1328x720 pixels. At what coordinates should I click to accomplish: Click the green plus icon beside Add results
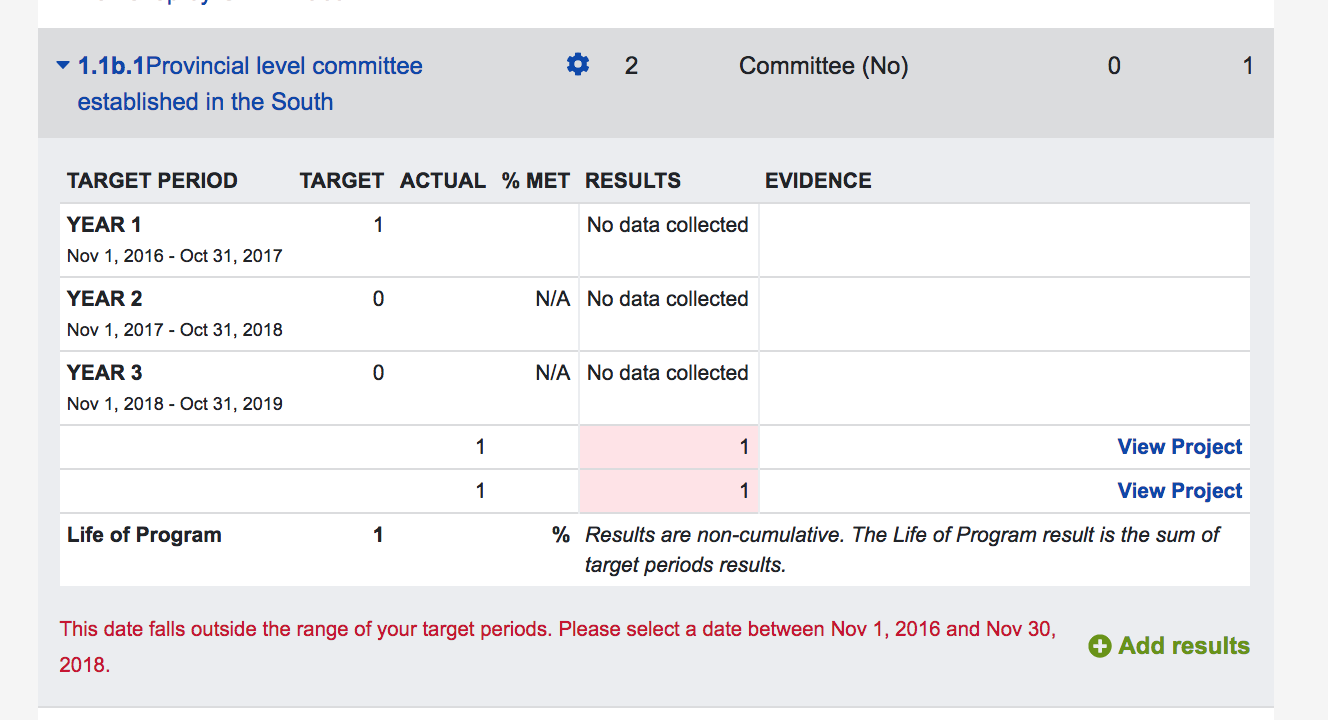1099,646
